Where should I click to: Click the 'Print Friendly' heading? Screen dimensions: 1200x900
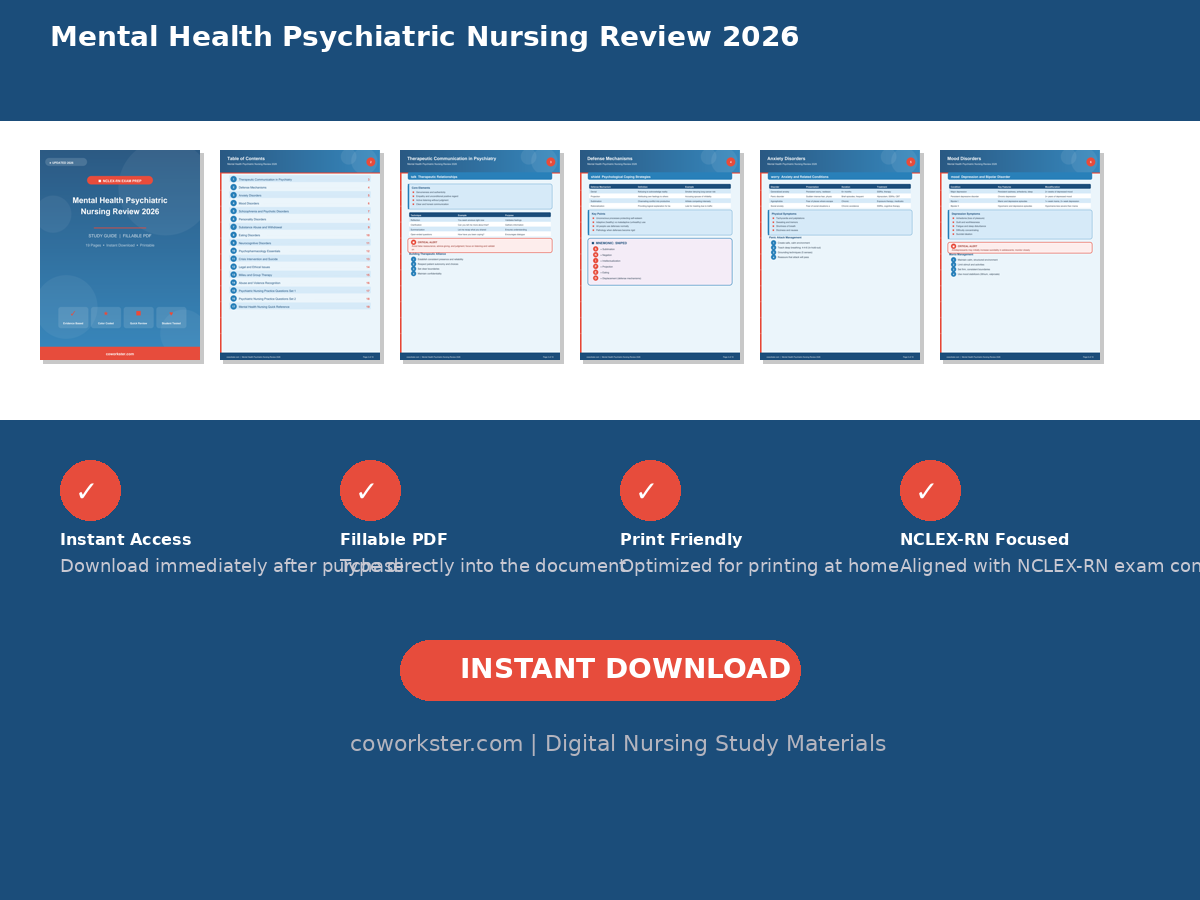click(681, 540)
